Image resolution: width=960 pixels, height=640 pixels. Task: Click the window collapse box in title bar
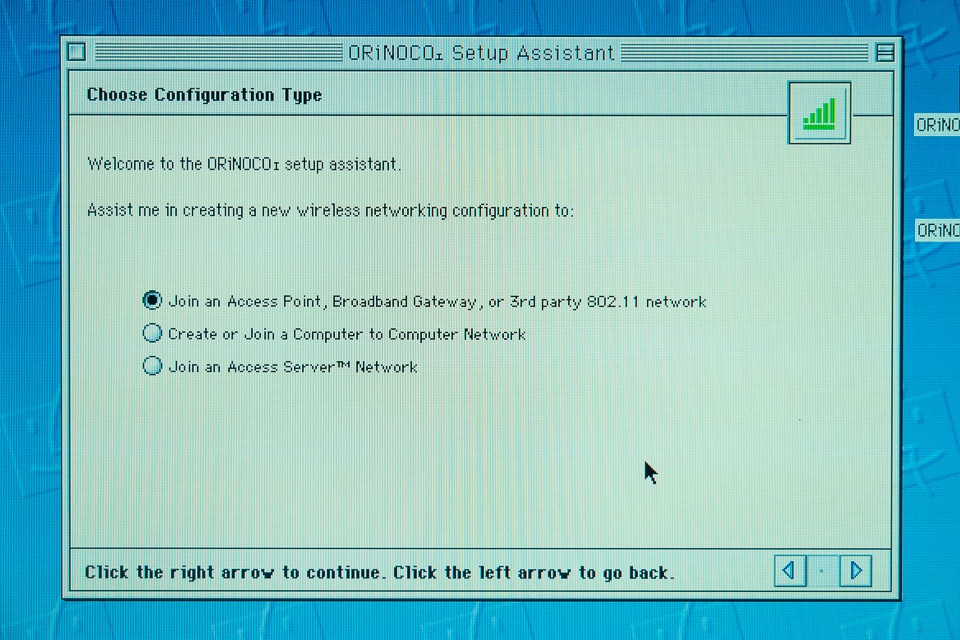pyautogui.click(x=885, y=53)
